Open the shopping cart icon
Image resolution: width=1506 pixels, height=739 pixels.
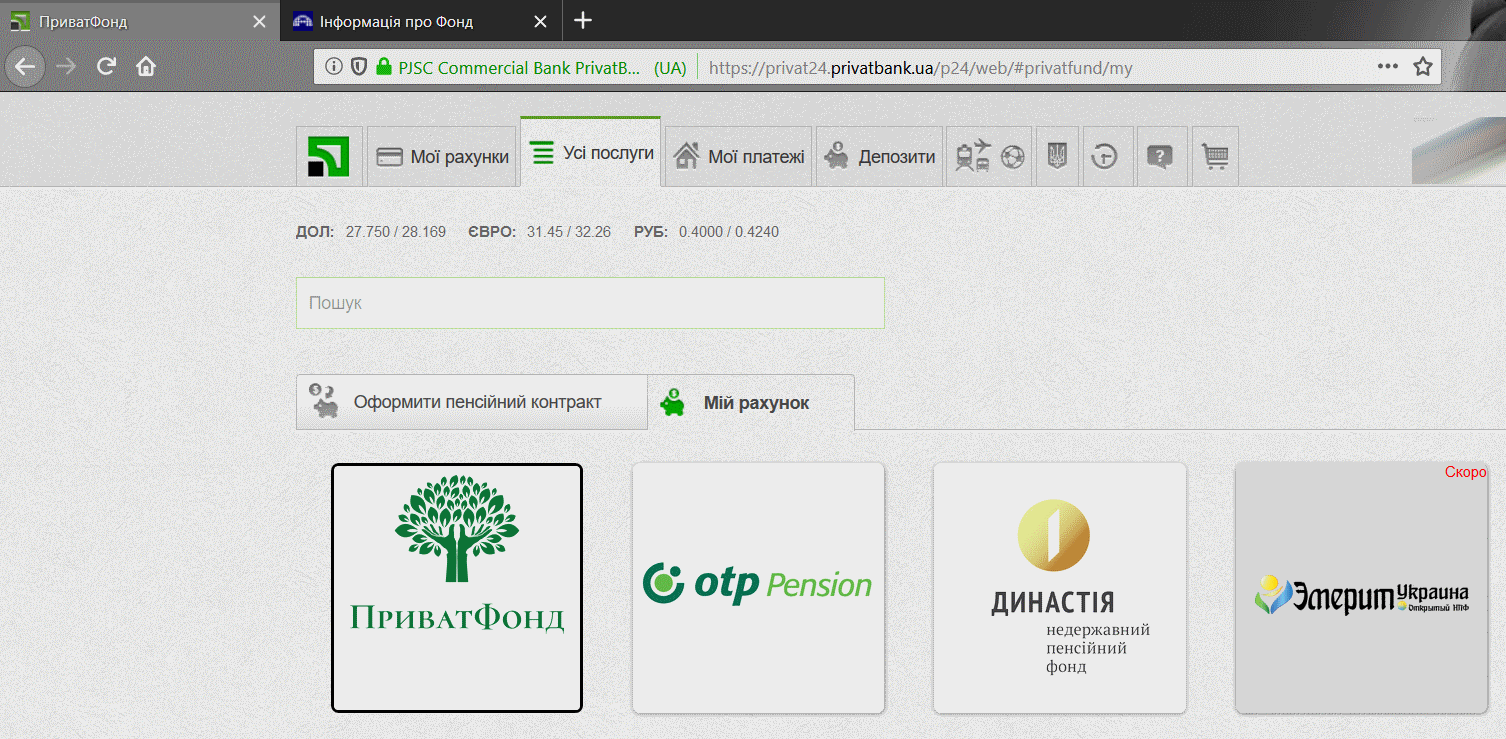point(1216,156)
